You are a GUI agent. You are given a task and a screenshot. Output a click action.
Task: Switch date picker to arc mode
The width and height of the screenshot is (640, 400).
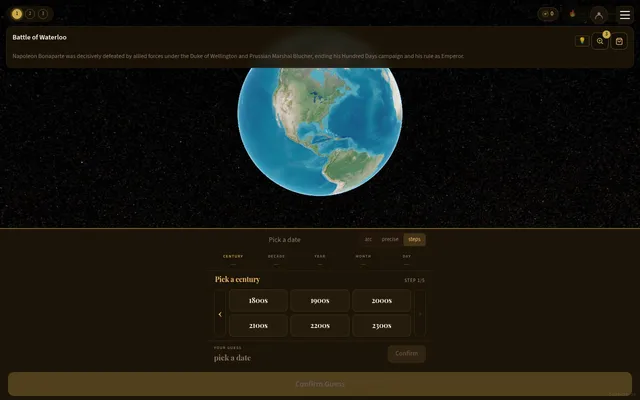[x=368, y=240]
